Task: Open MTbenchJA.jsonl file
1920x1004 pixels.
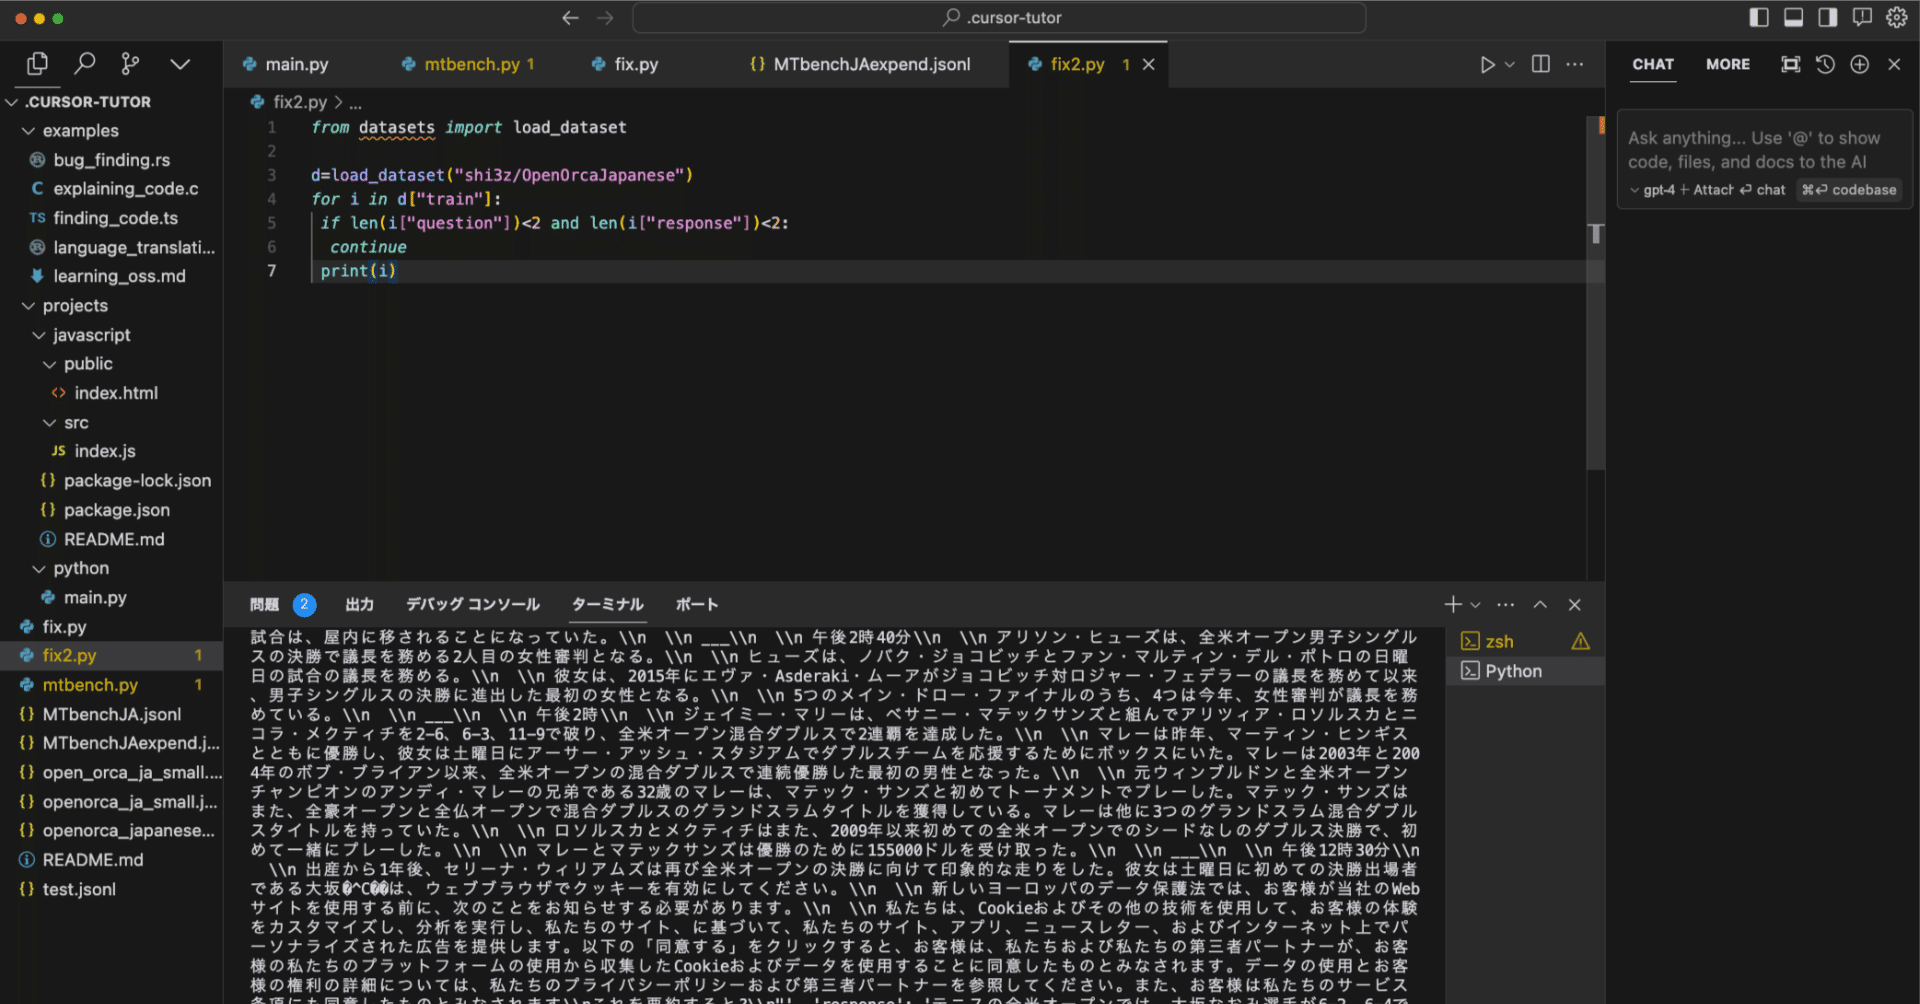Action: pos(111,715)
